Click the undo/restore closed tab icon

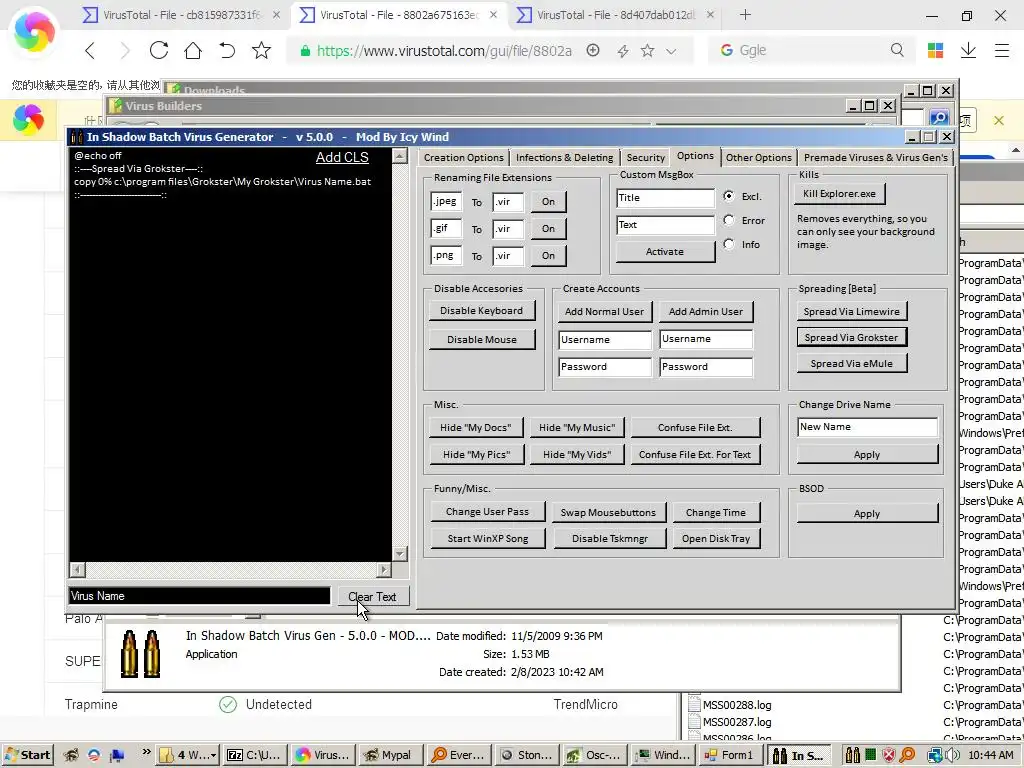[227, 50]
